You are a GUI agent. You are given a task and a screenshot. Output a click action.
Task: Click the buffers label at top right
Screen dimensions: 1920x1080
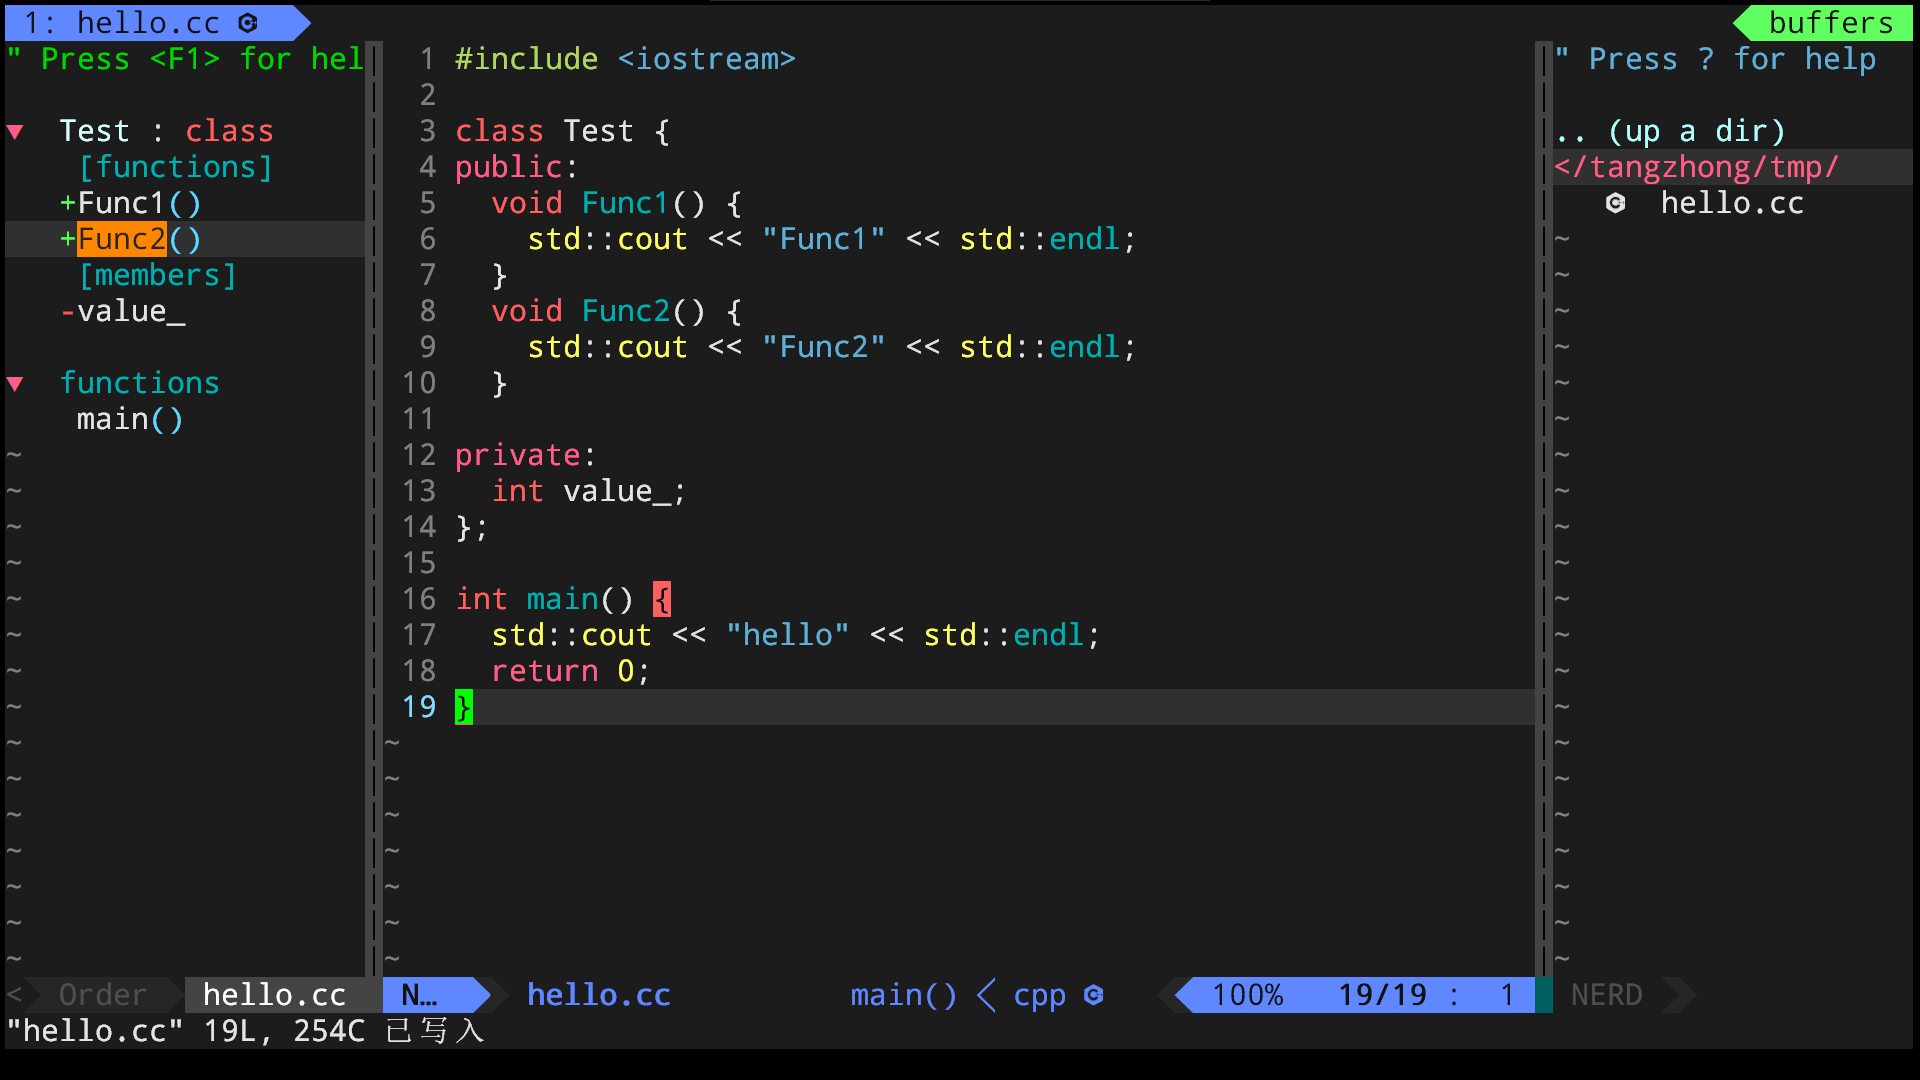coord(1830,22)
